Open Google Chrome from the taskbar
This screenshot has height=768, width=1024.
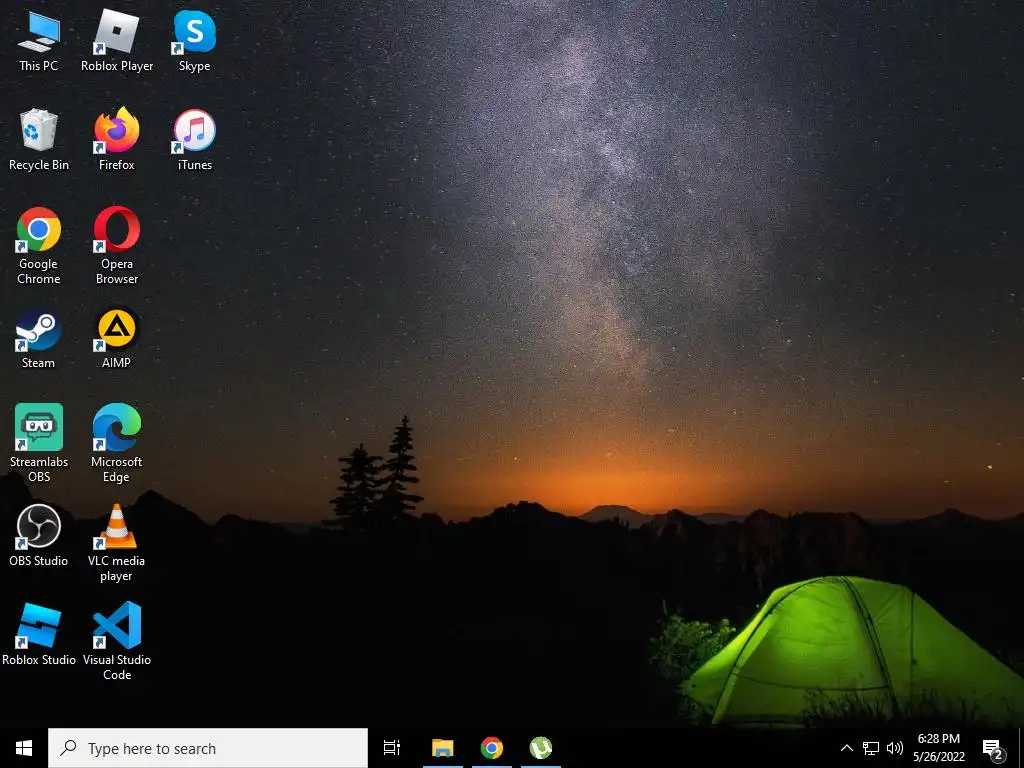pos(492,748)
